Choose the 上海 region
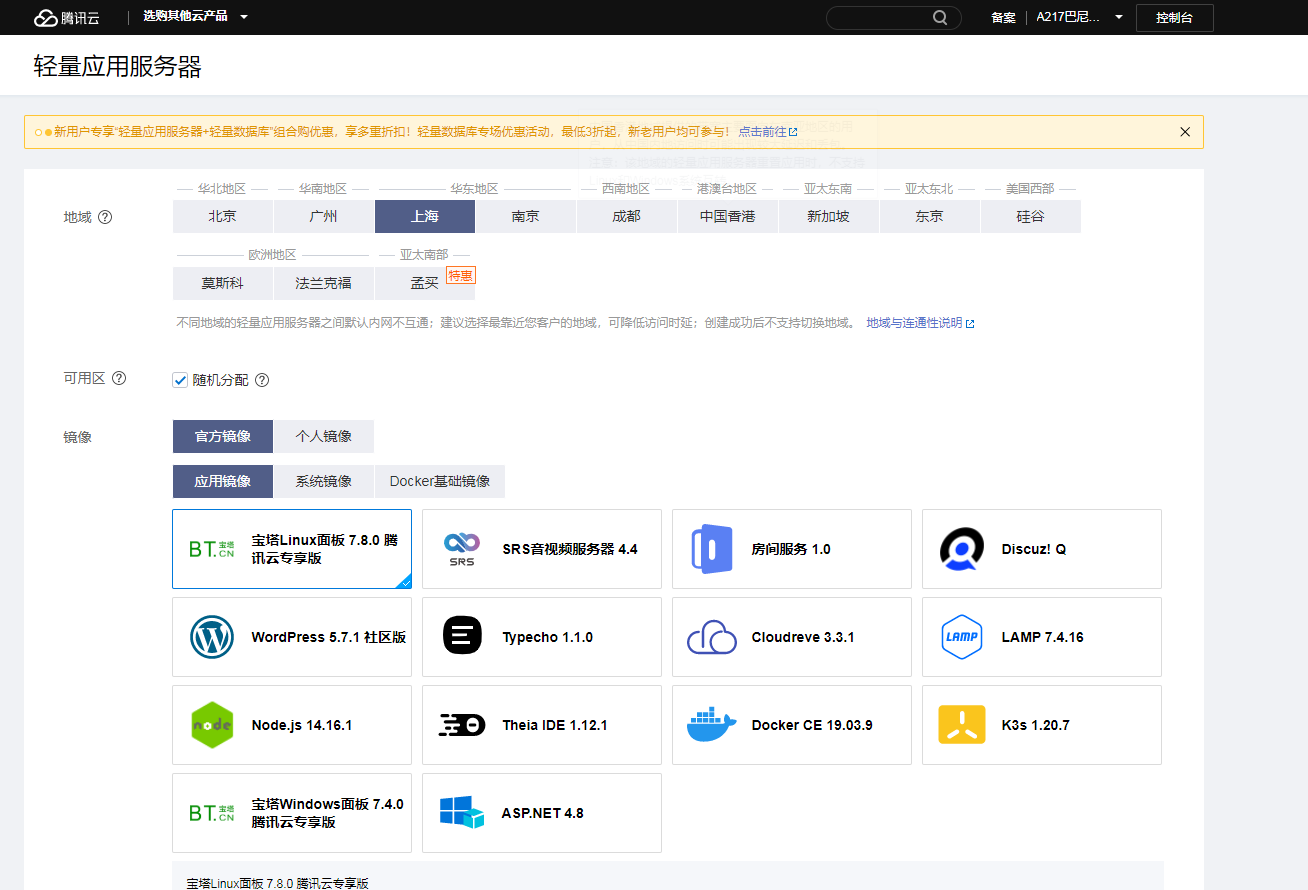 425,216
